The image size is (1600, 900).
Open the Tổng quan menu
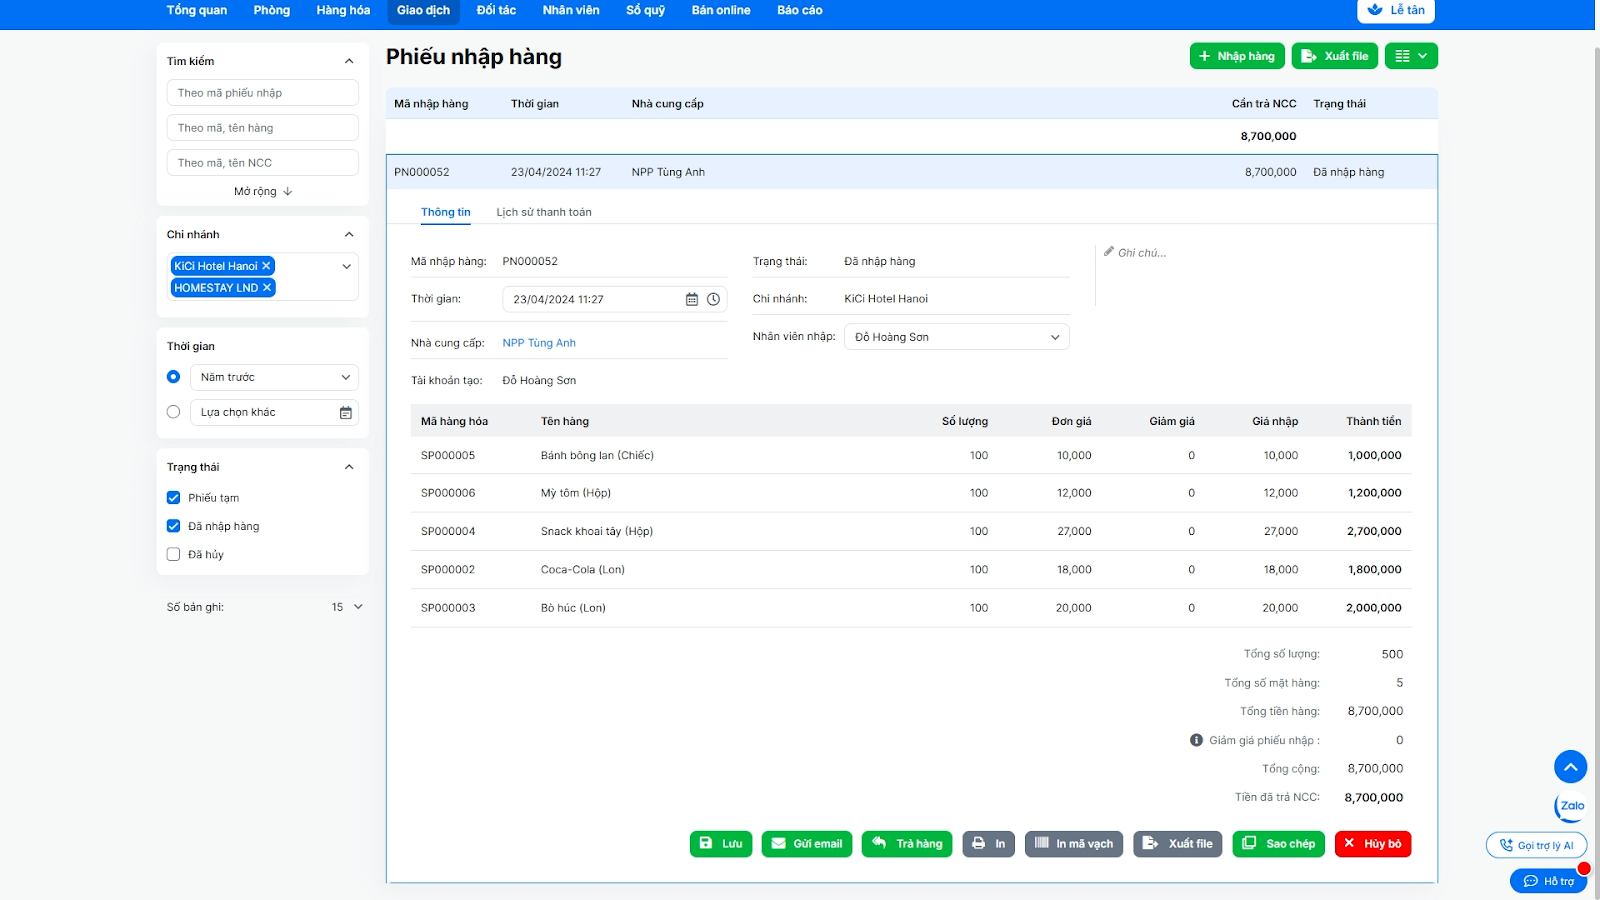(x=197, y=10)
